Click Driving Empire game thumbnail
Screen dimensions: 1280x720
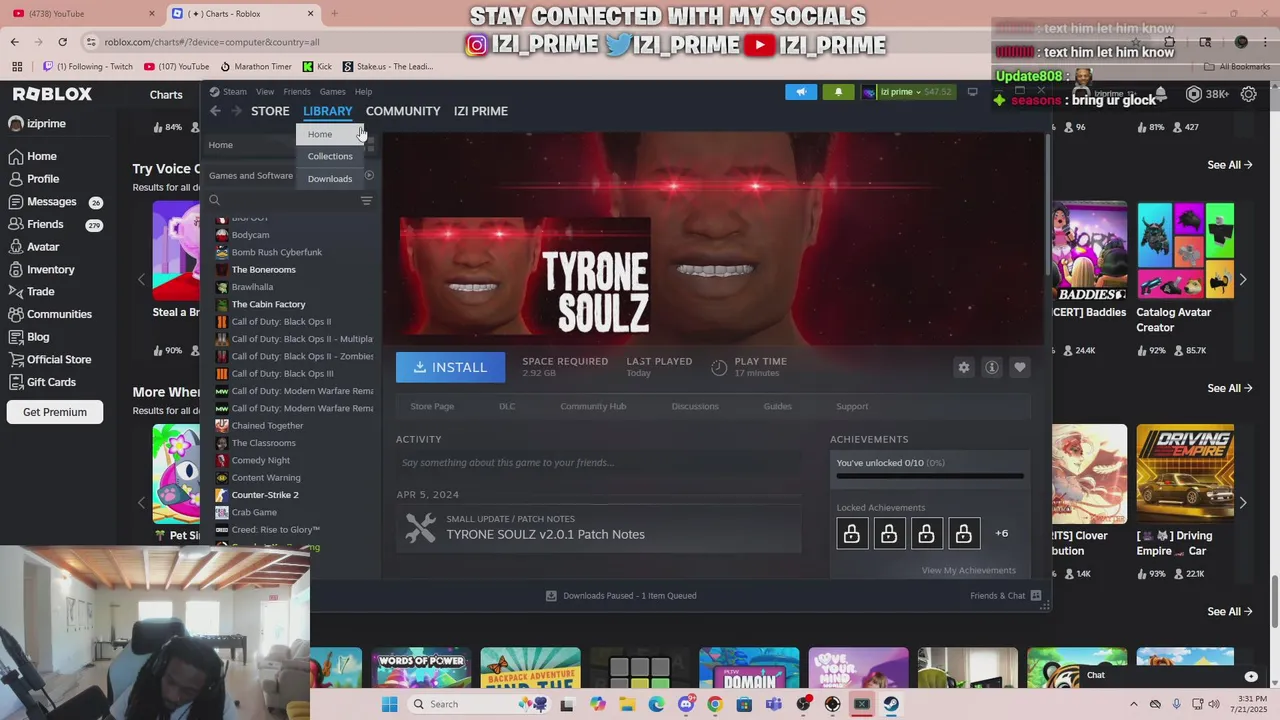click(1185, 474)
